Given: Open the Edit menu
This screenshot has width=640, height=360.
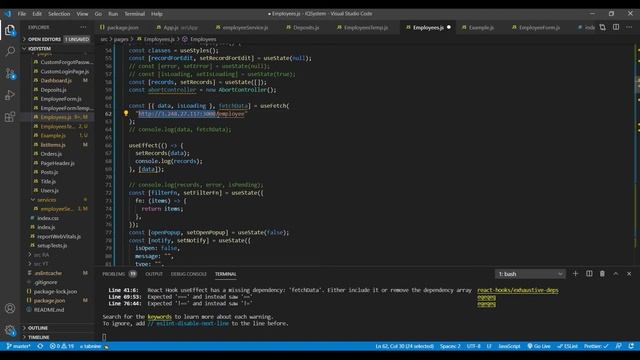Looking at the screenshot, I should (x=37, y=13).
